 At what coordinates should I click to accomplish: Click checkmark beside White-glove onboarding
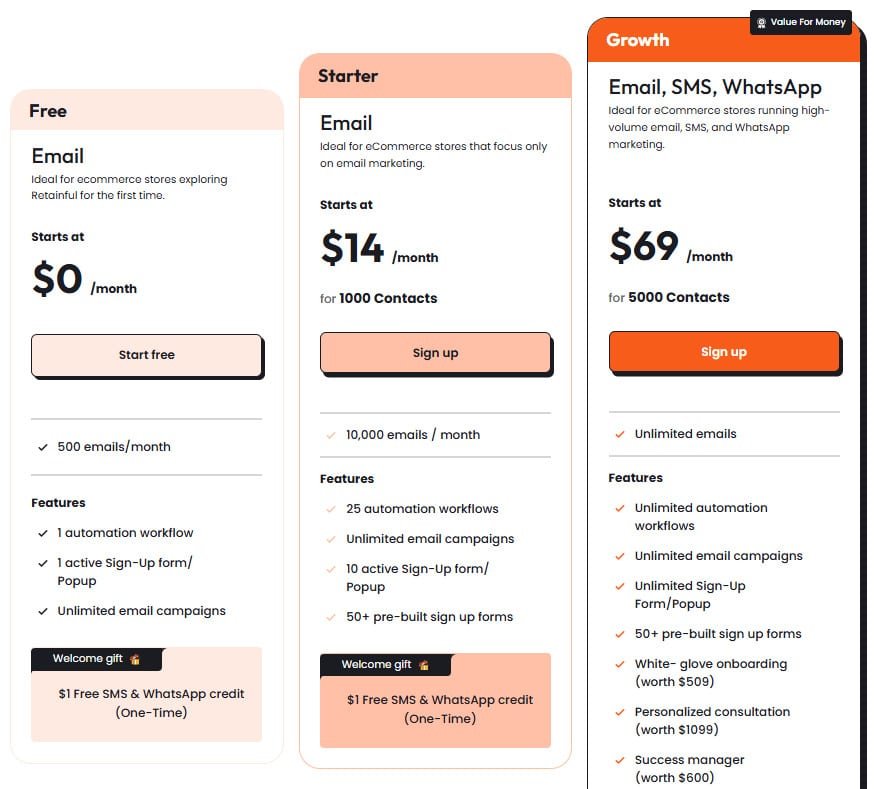(x=620, y=664)
